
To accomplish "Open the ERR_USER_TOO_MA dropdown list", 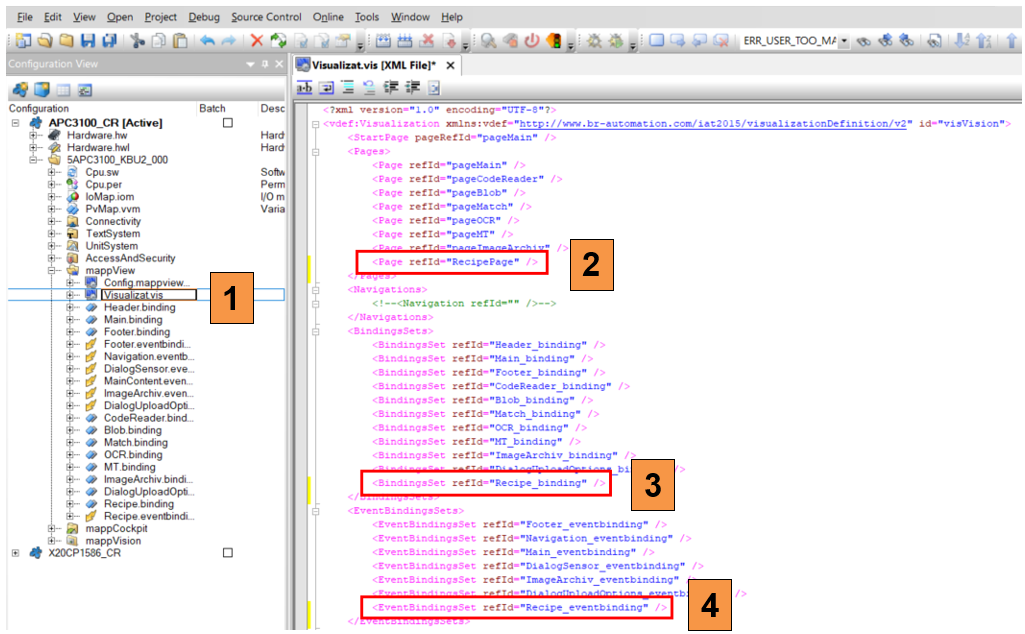I will [845, 41].
